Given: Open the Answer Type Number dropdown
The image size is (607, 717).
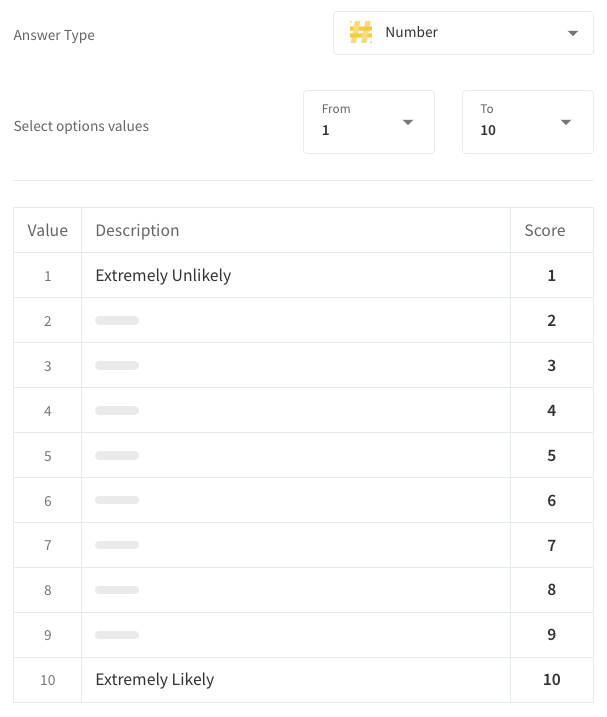Looking at the screenshot, I should click(463, 33).
